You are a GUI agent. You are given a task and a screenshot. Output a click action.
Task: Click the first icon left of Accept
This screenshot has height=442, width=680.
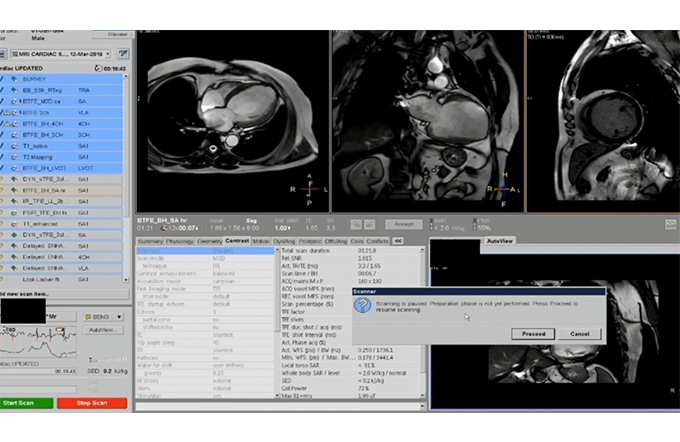point(356,224)
